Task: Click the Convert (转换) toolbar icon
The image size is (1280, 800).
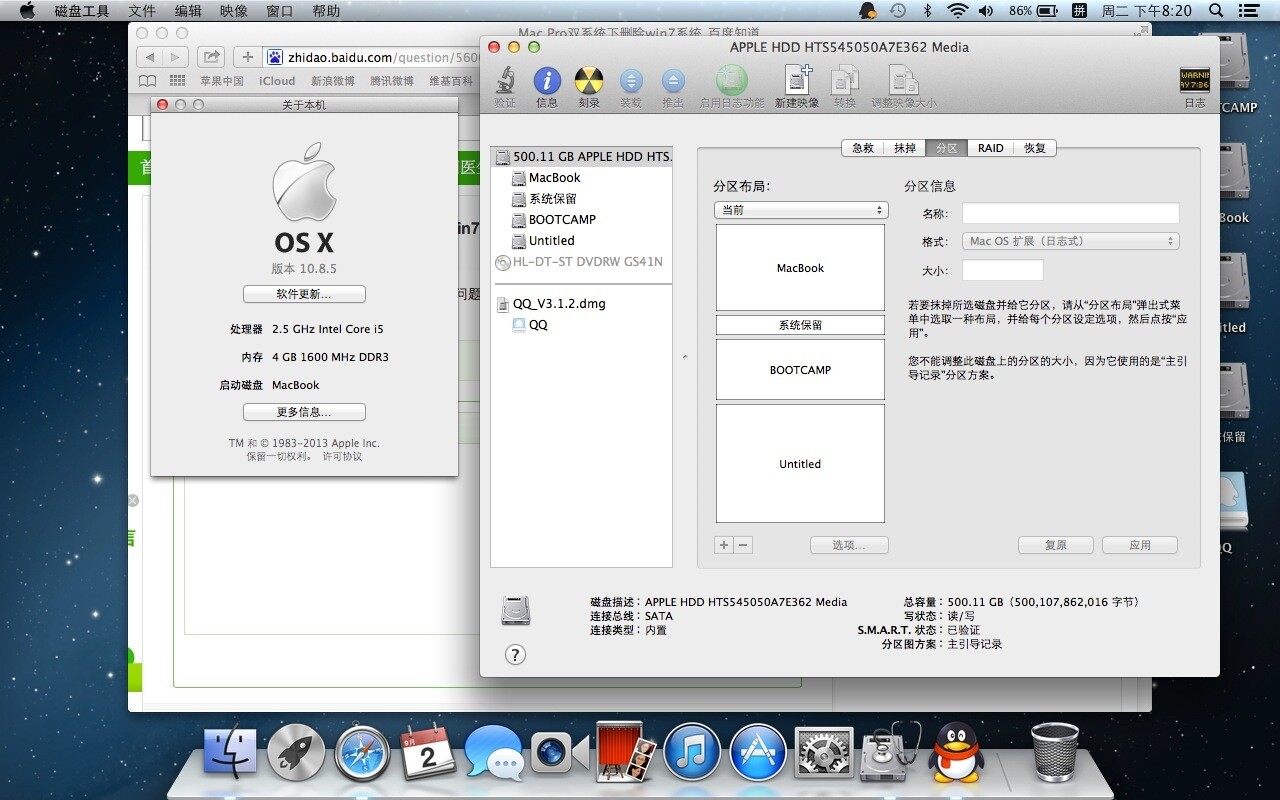Action: [x=845, y=81]
